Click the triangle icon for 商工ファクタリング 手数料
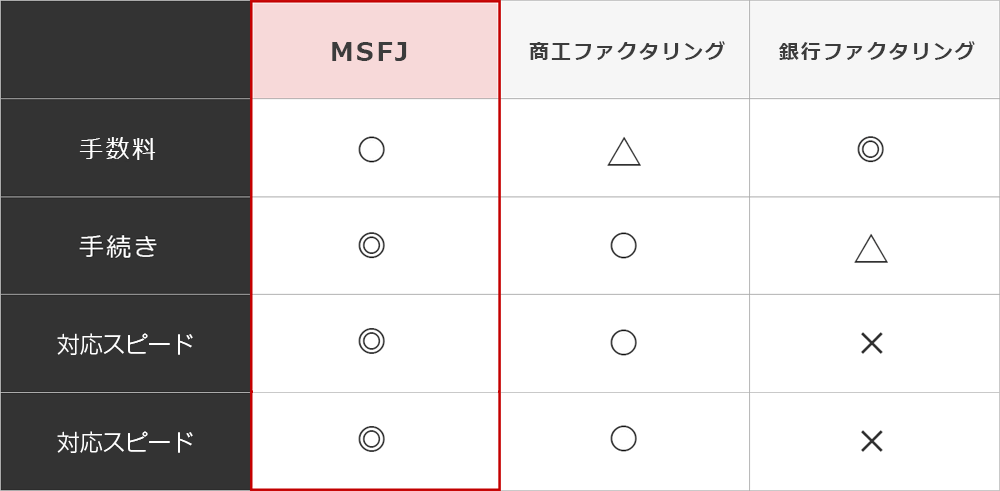 [624, 152]
